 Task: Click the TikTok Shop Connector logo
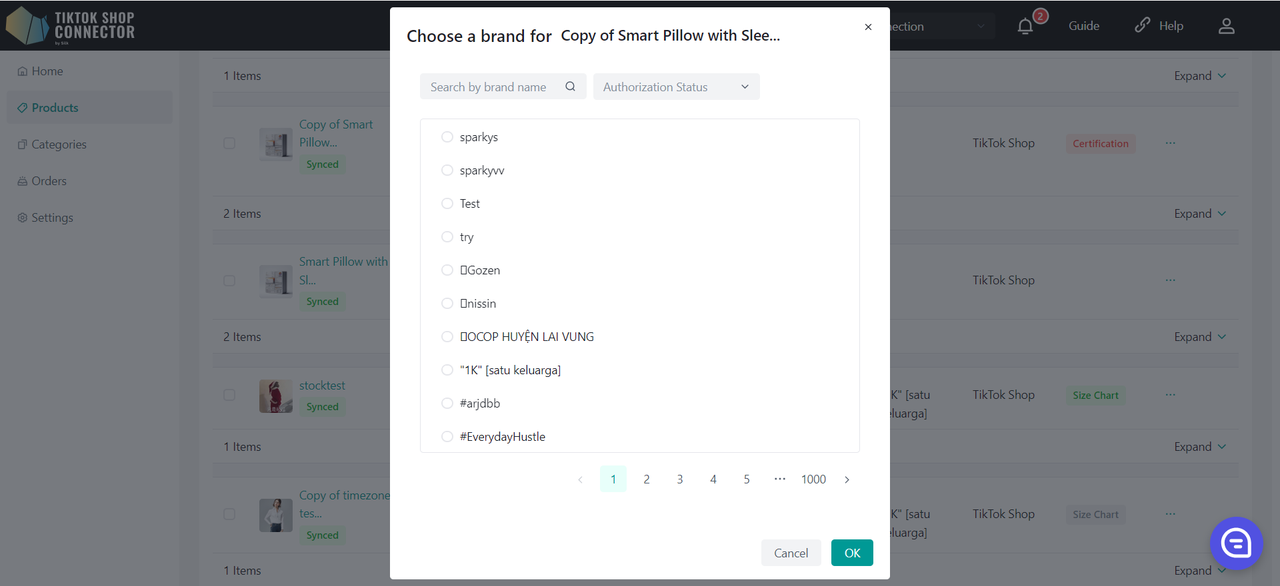pos(70,25)
